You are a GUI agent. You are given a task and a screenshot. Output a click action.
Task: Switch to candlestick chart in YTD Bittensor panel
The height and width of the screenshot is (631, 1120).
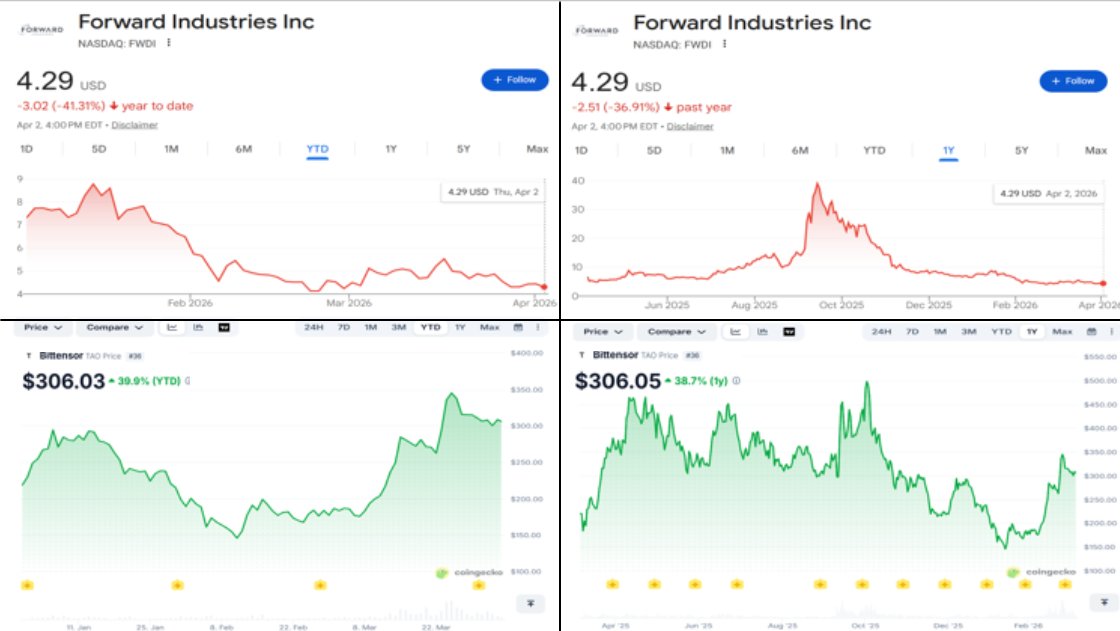(198, 327)
